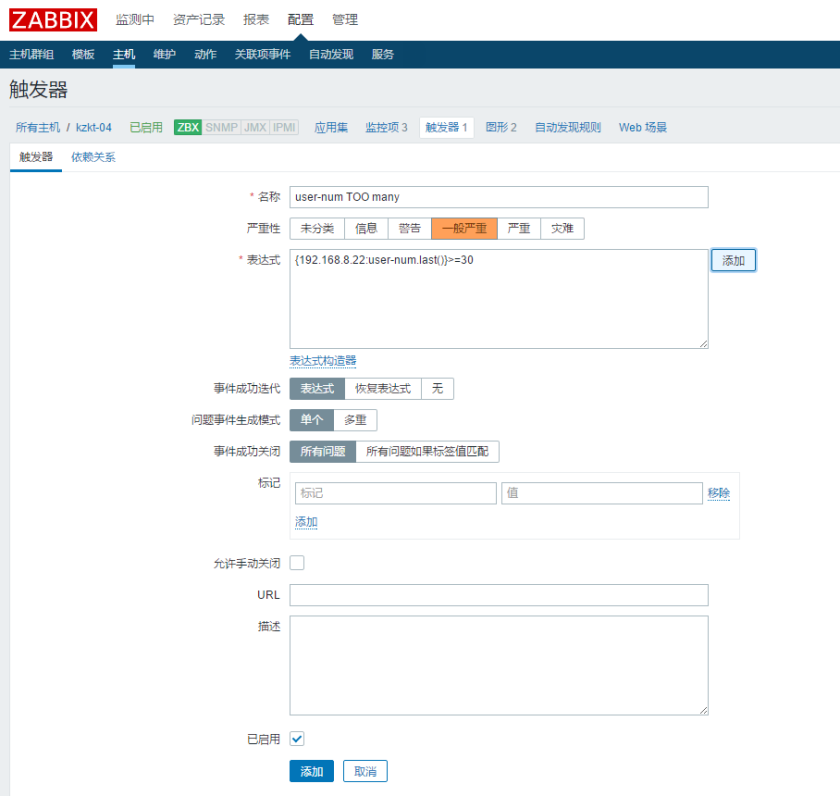Choose 单个 problem generation mode
This screenshot has width=840, height=796.
click(312, 420)
